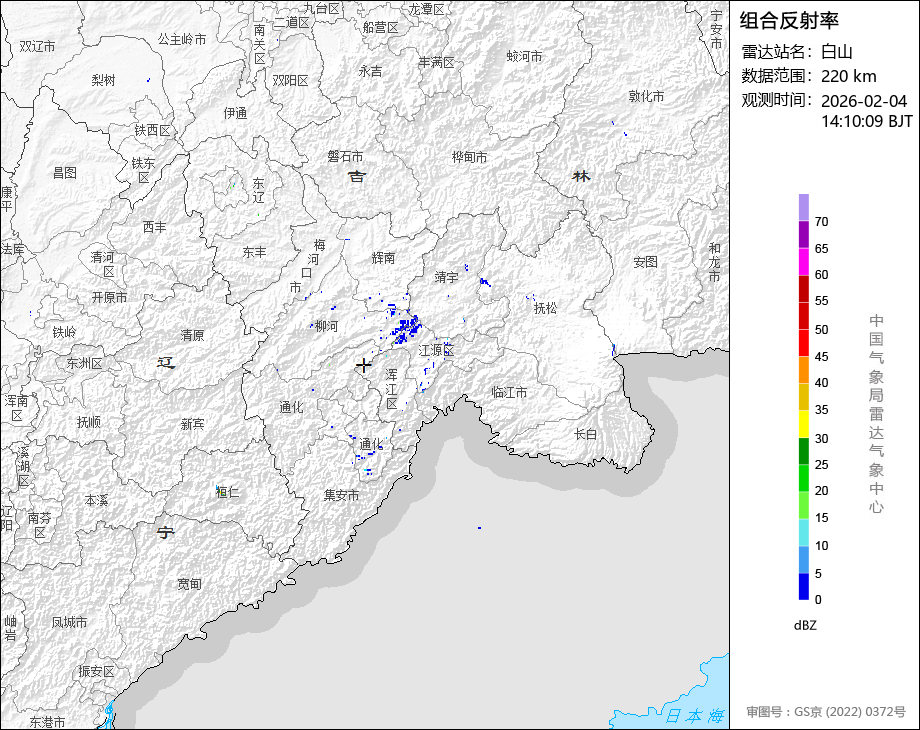Viewport: 920px width, 730px height.
Task: Click the black cross radar center marker
Action: click(364, 366)
